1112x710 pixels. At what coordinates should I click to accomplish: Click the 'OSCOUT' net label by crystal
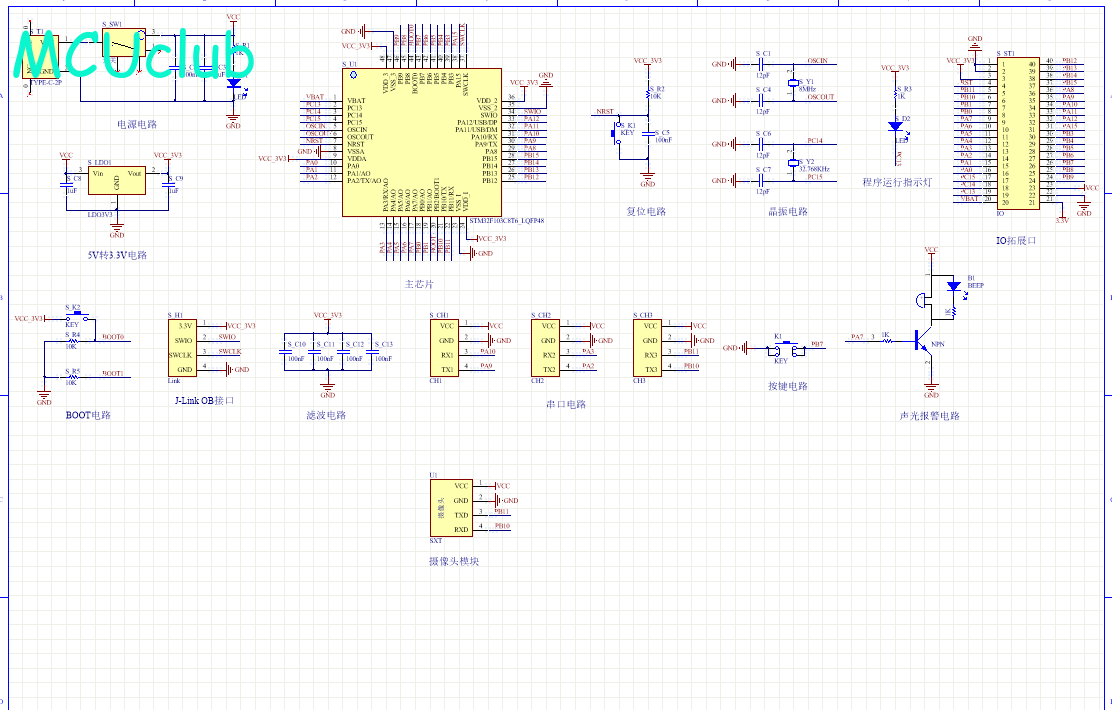pos(821,97)
